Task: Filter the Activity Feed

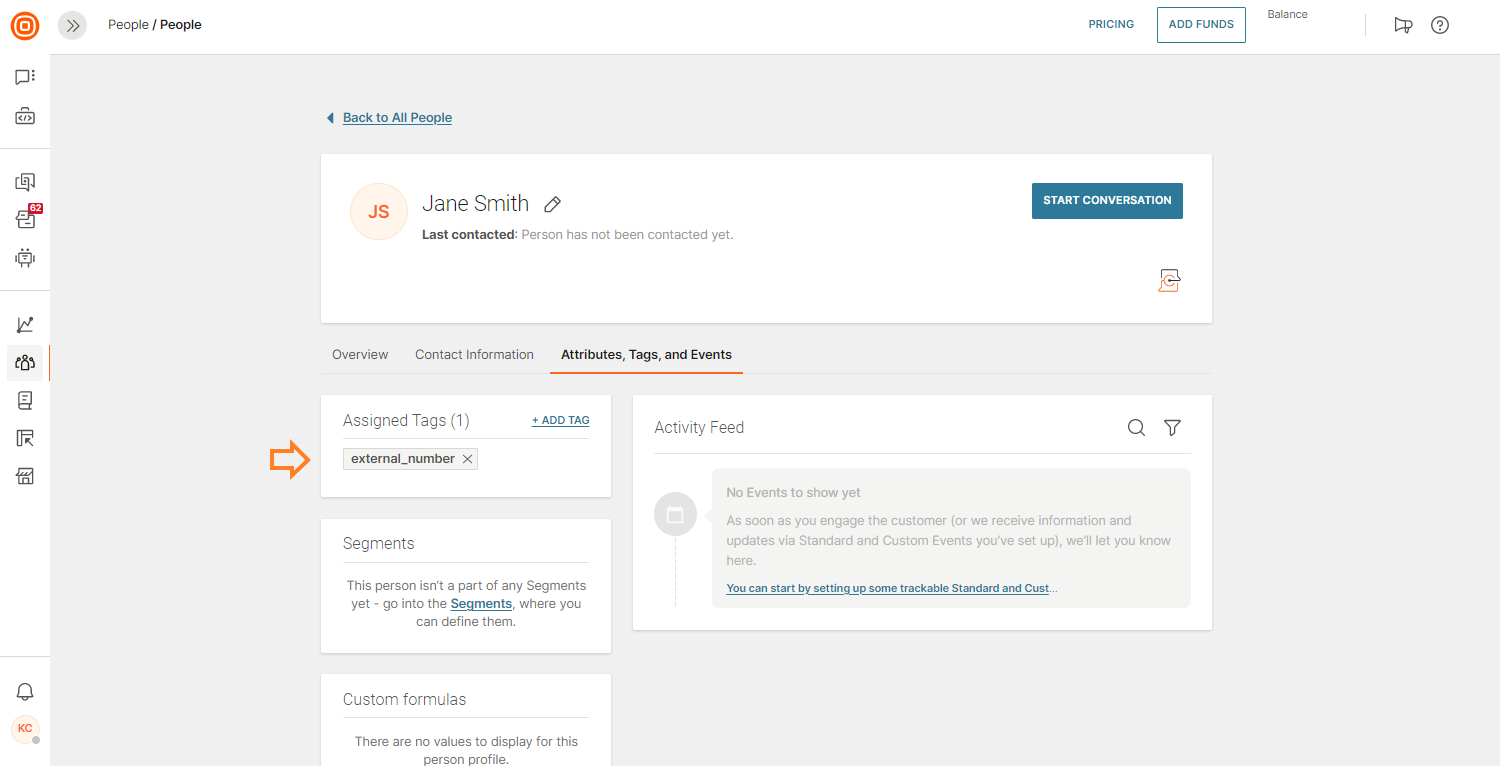Action: pos(1173,428)
